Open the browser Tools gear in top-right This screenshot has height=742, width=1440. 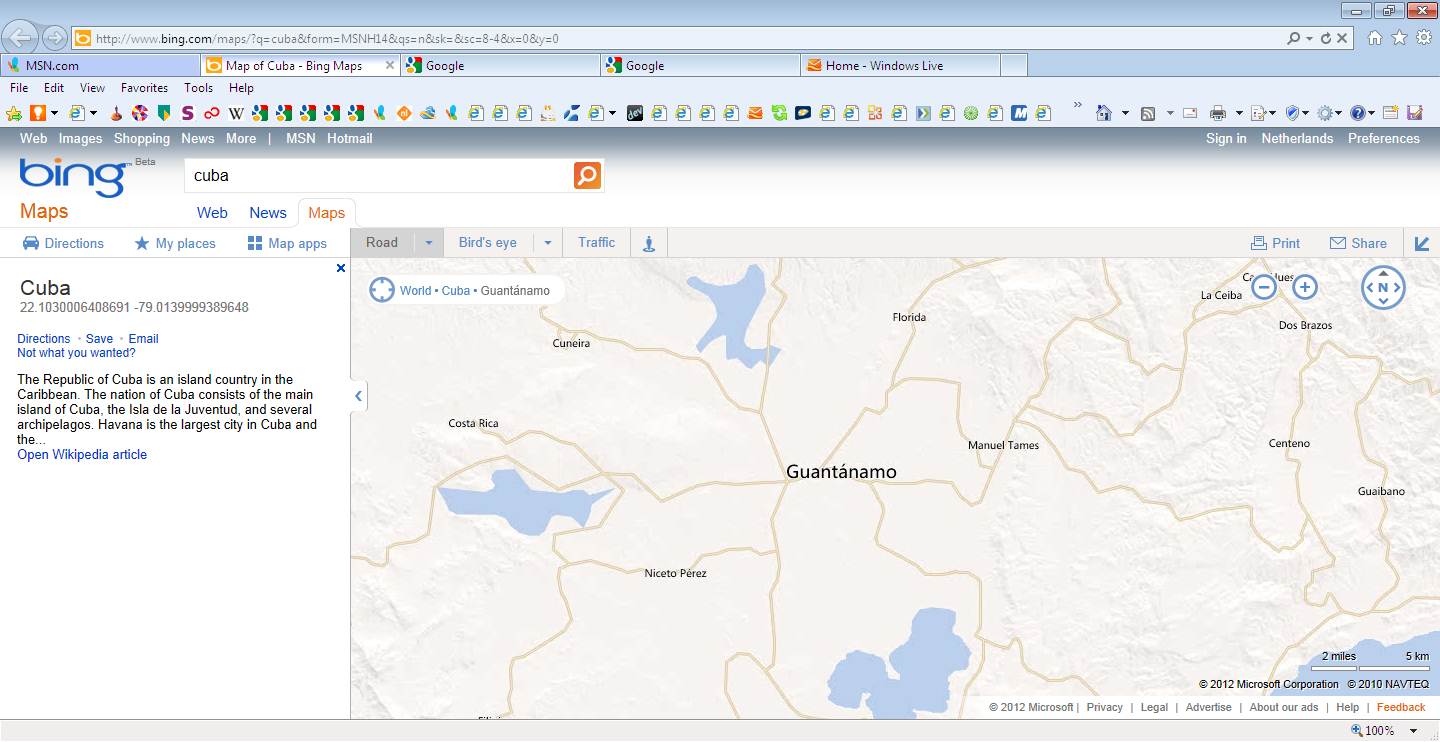(1424, 38)
